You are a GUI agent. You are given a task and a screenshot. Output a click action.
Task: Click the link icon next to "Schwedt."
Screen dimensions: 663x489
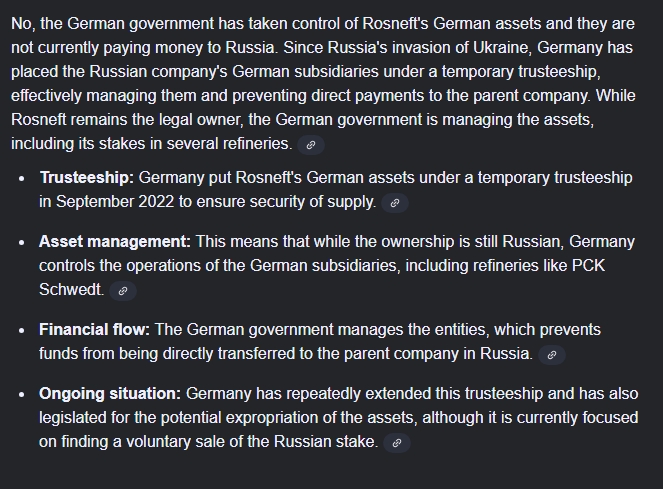click(x=123, y=291)
